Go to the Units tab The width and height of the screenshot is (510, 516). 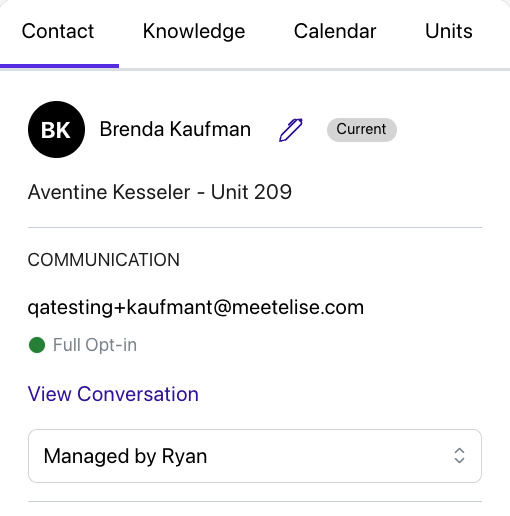[x=449, y=31]
